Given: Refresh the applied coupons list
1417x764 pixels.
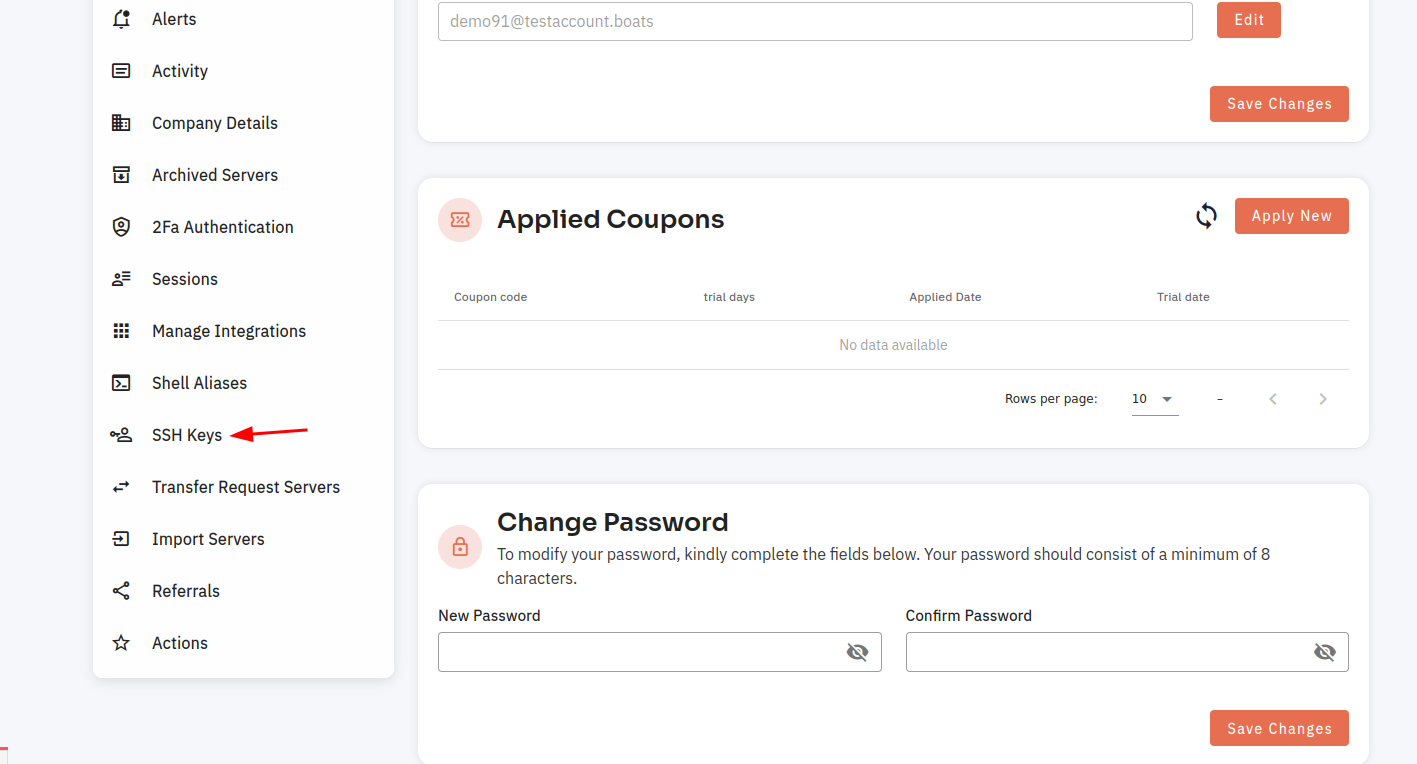Looking at the screenshot, I should [x=1207, y=216].
